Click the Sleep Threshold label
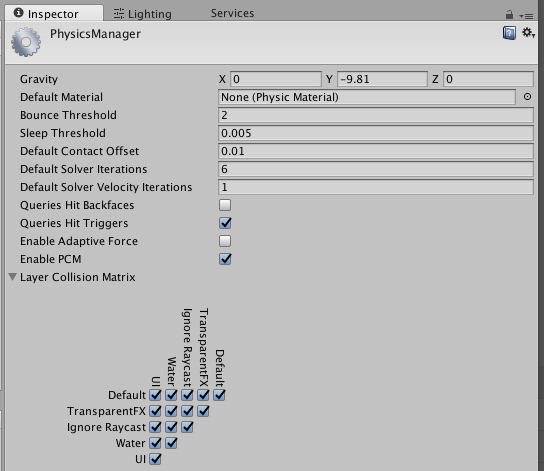This screenshot has height=471, width=544. point(63,133)
